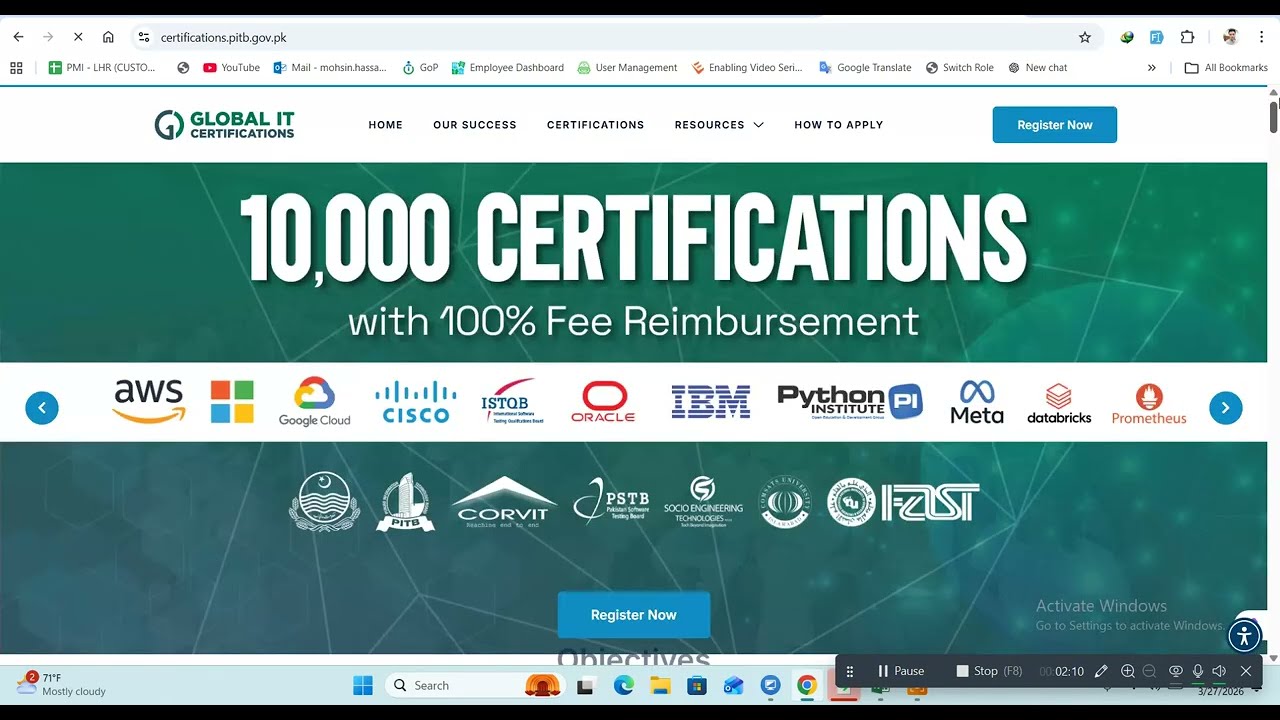
Task: Open the Chrome profile avatar
Action: point(1231,37)
